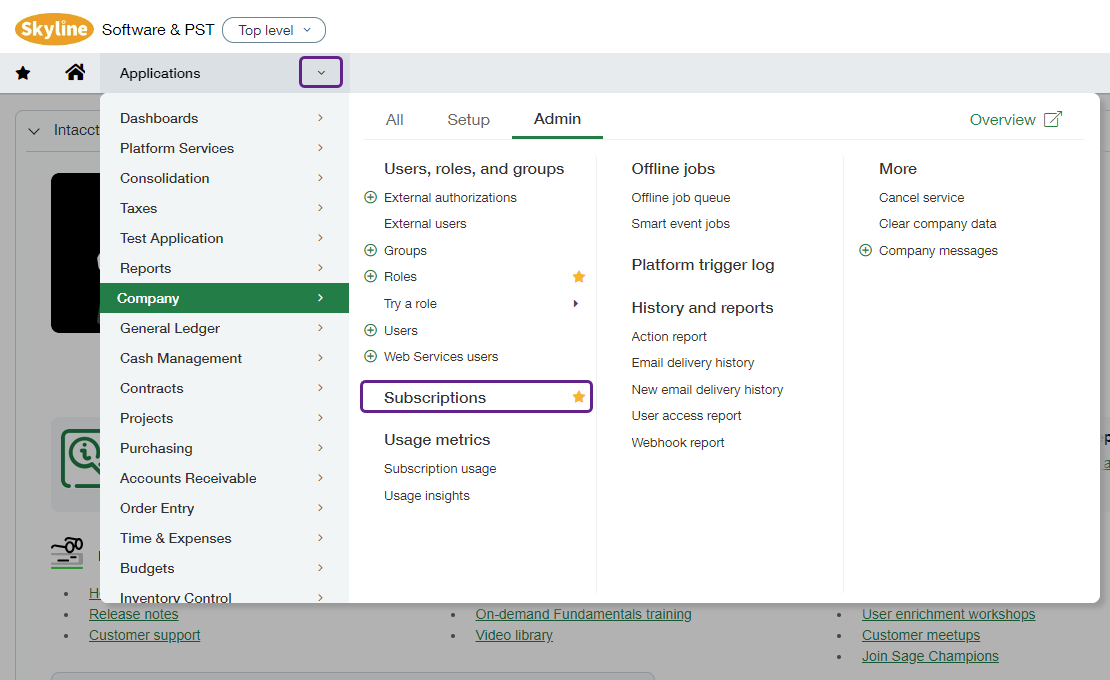Collapse the Intacct panel using its chevron

[x=33, y=130]
